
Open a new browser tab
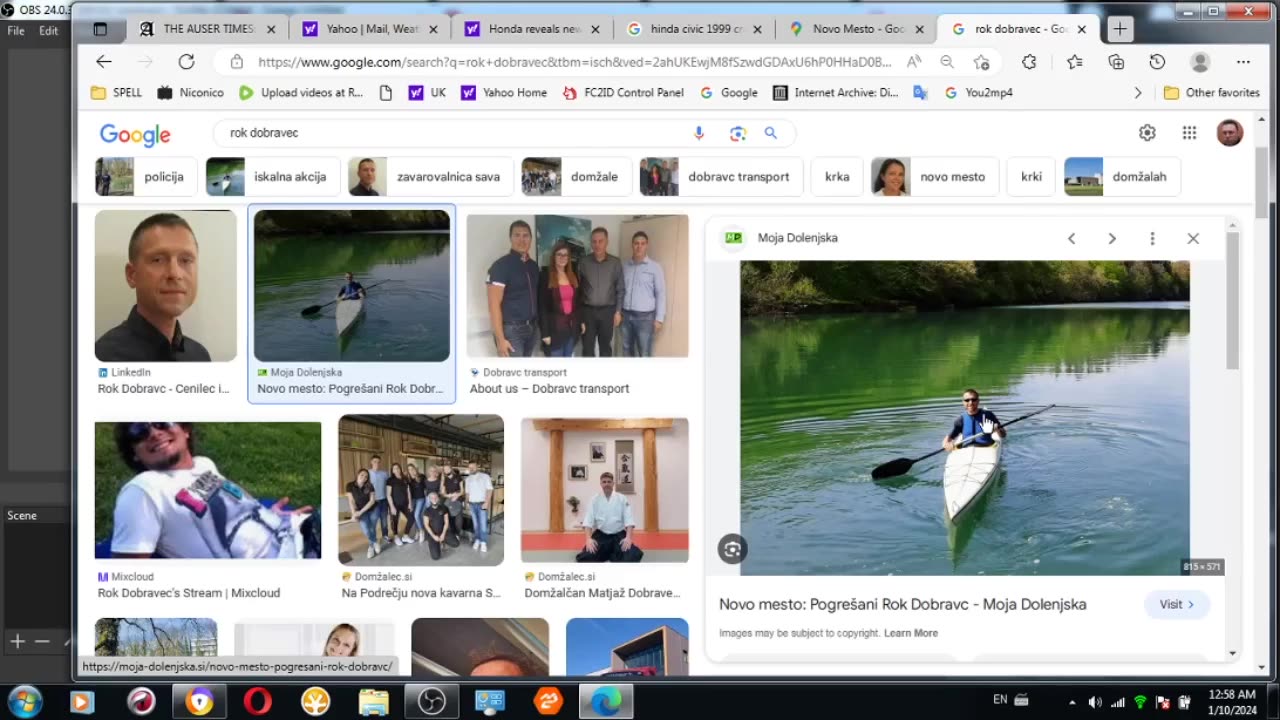(x=1120, y=29)
